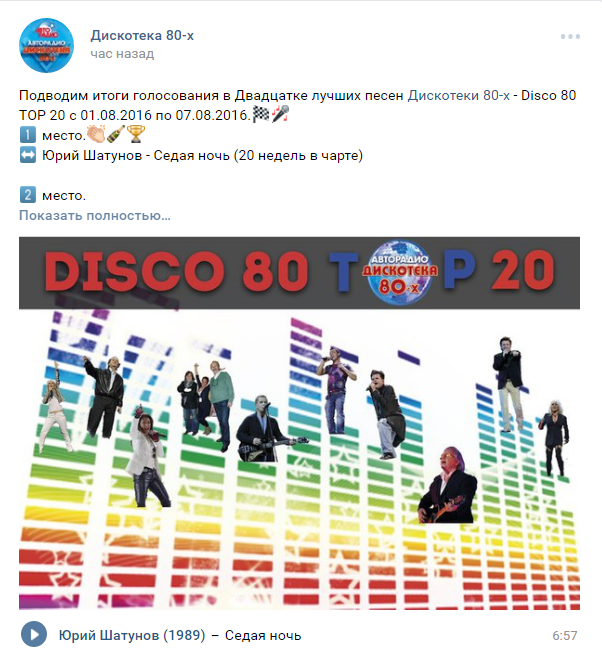
Task: Click the Седая ночь song title
Action: pyautogui.click(x=263, y=636)
